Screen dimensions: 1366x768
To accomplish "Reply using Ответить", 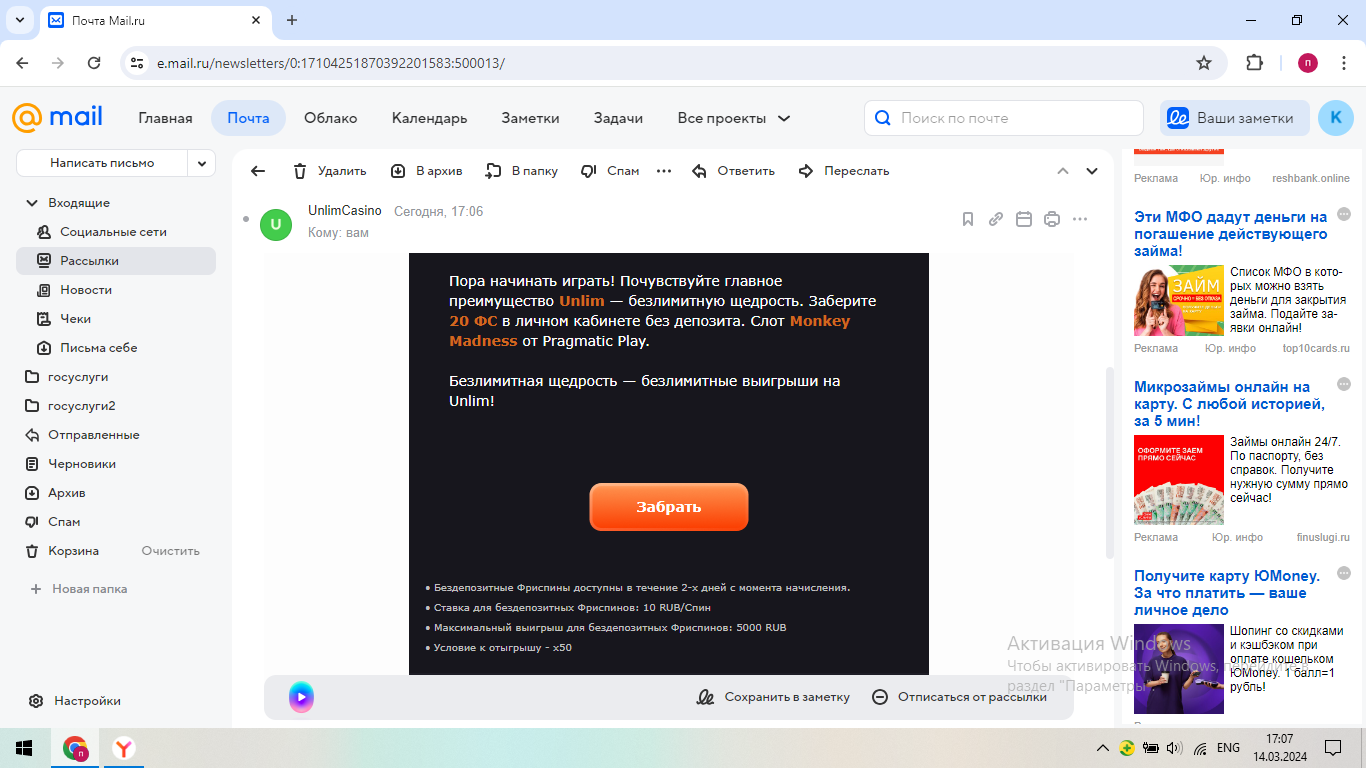I will tap(733, 171).
